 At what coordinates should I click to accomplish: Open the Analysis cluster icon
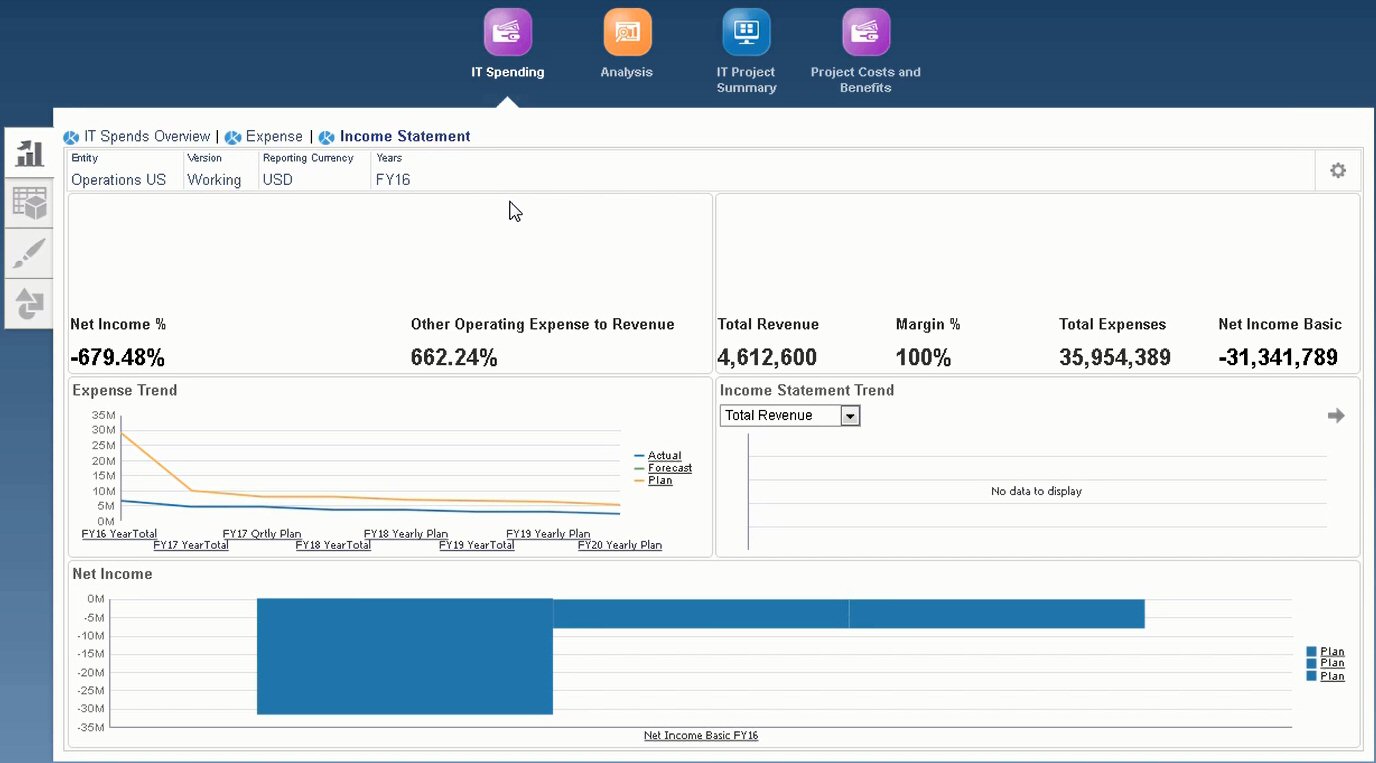pyautogui.click(x=627, y=32)
